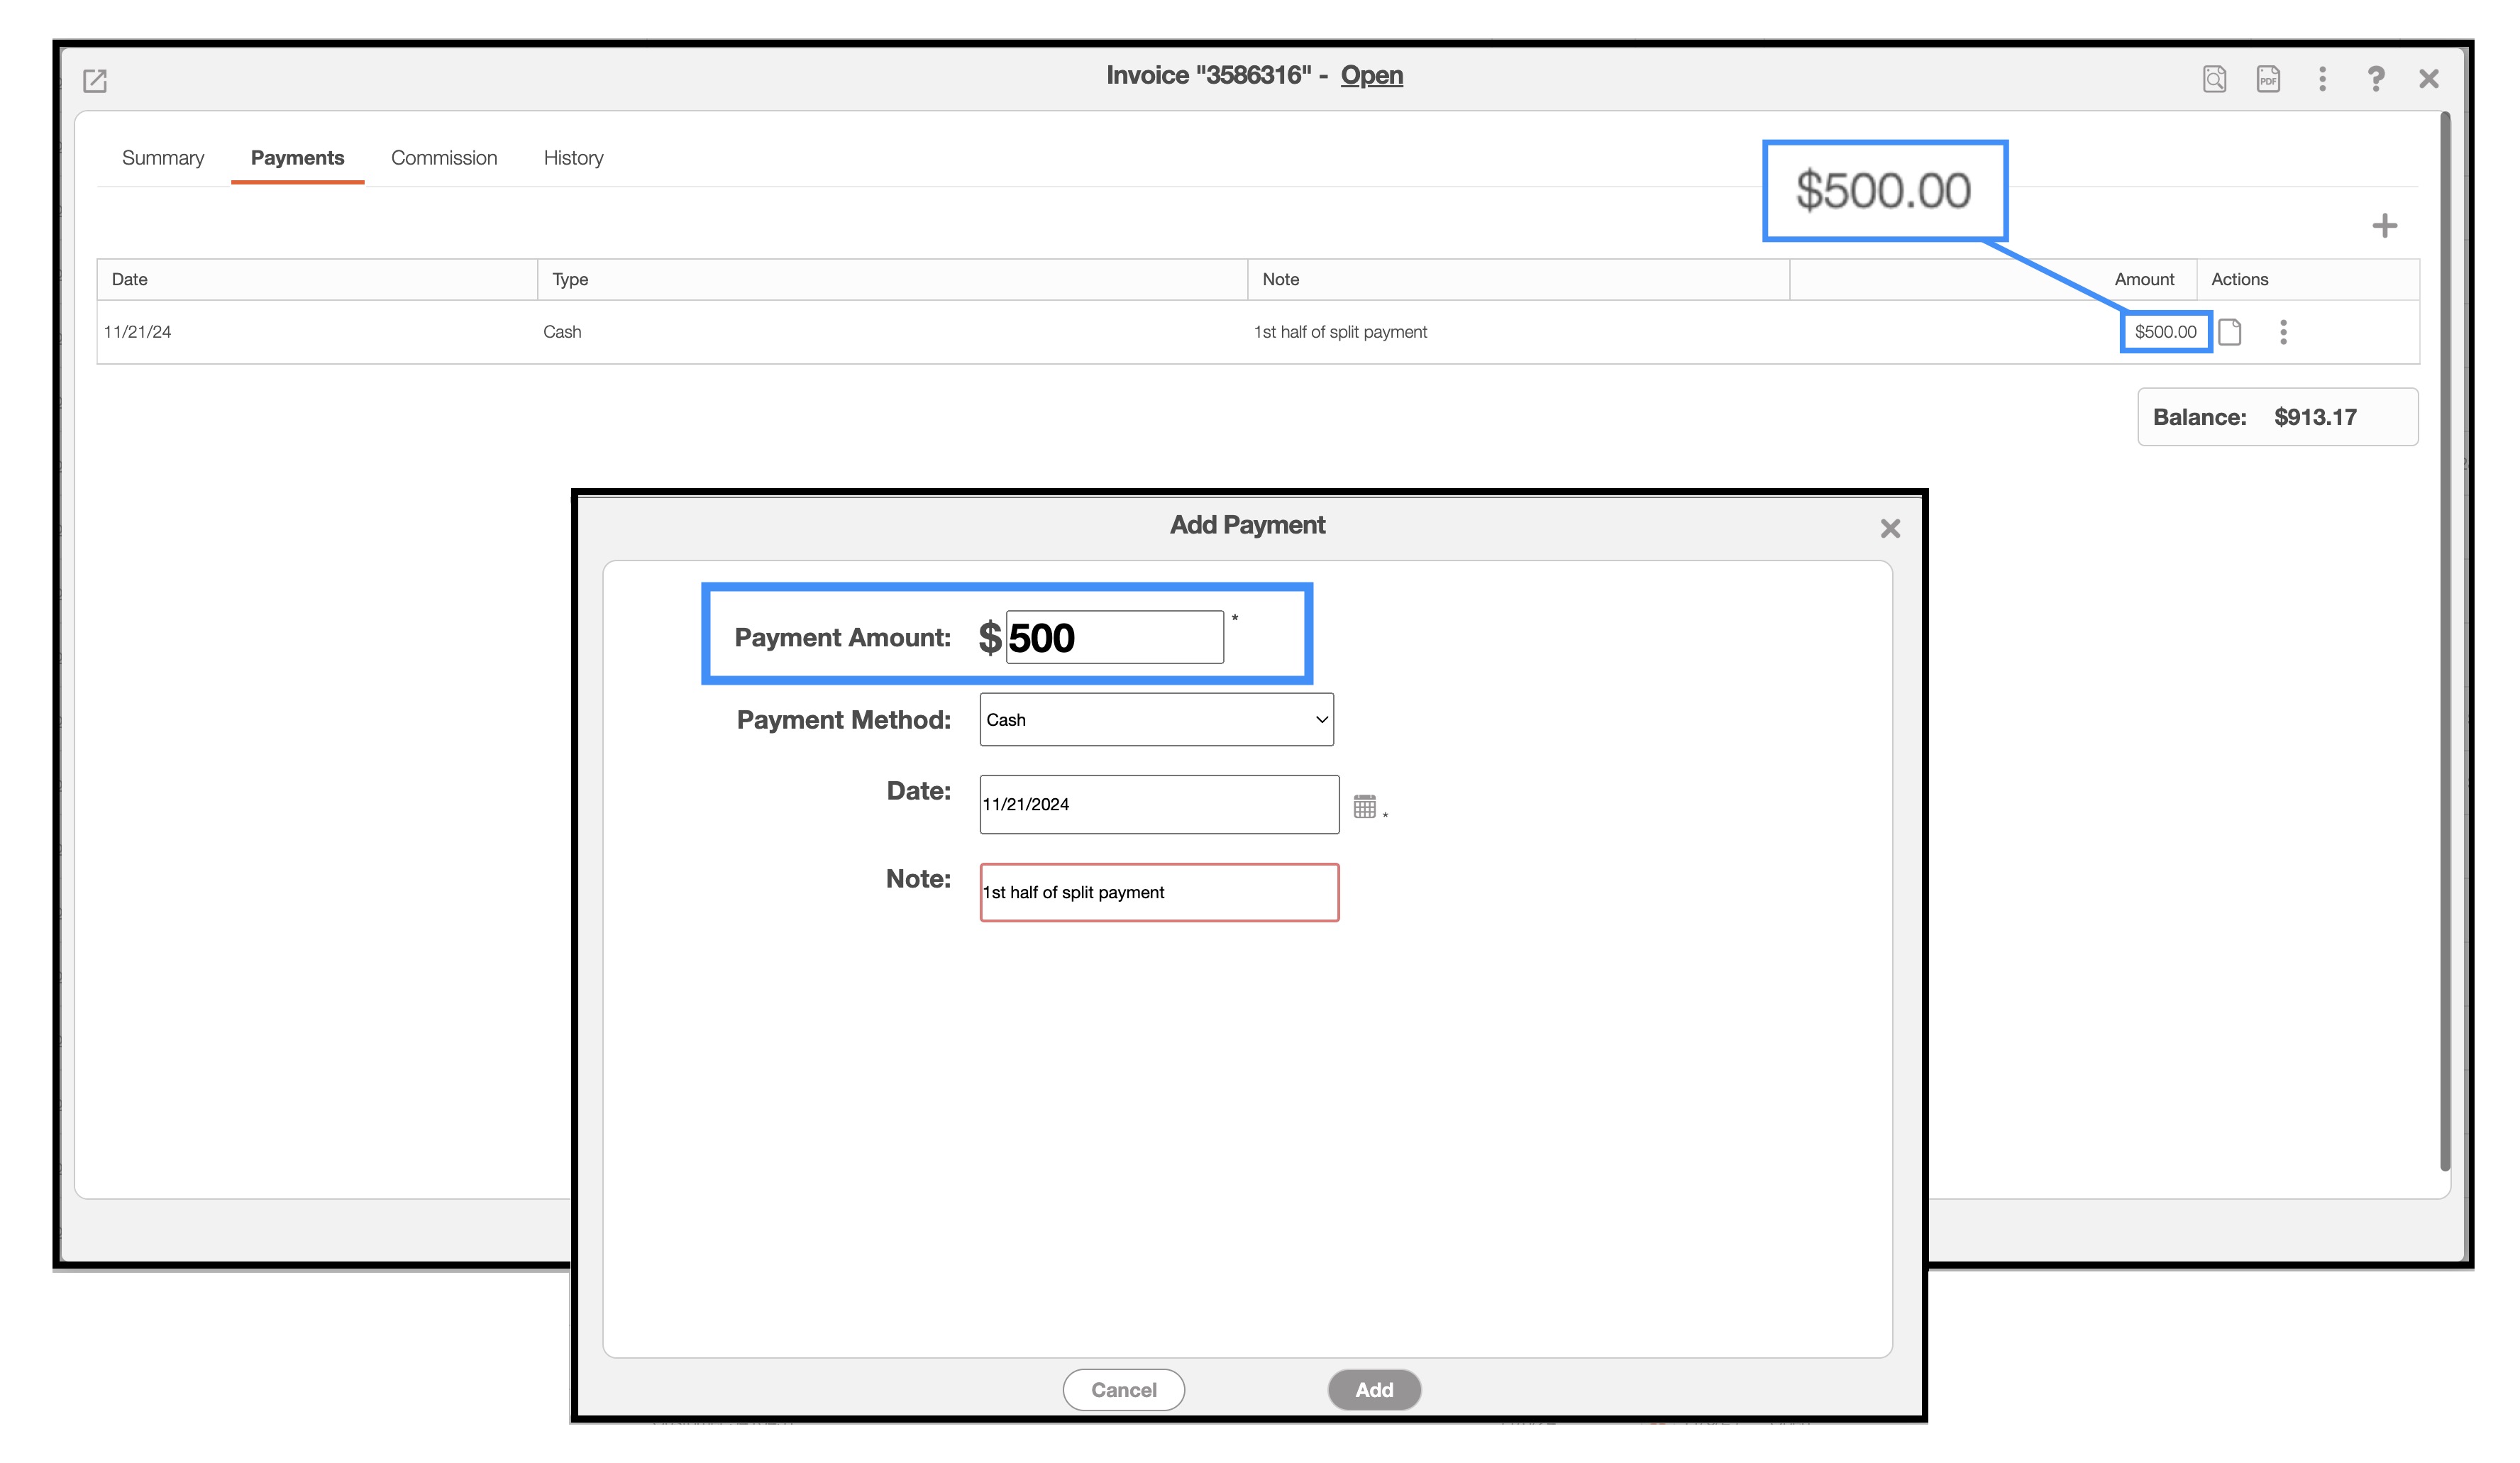Click the Date input field
2520x1463 pixels.
(1158, 805)
